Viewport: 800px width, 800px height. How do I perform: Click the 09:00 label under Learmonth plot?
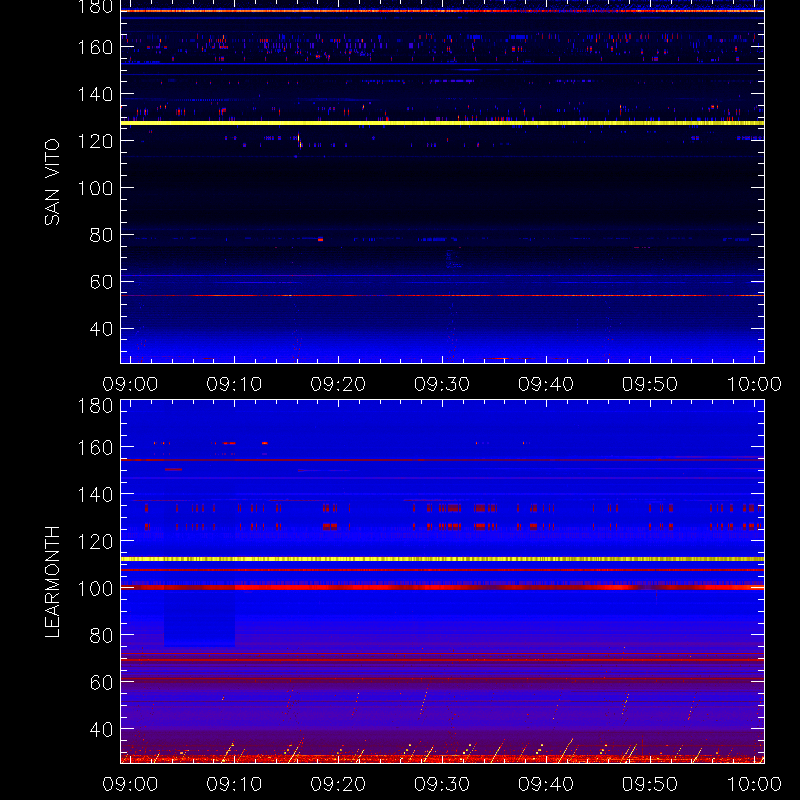click(130, 784)
